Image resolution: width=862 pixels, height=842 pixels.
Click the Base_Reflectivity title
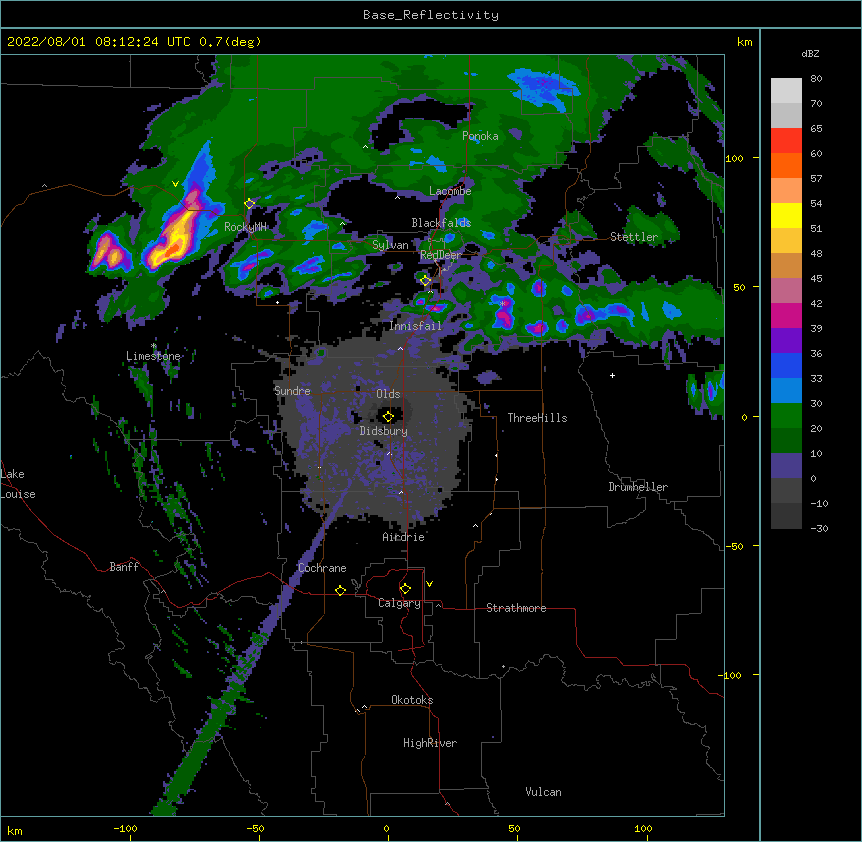pos(431,15)
